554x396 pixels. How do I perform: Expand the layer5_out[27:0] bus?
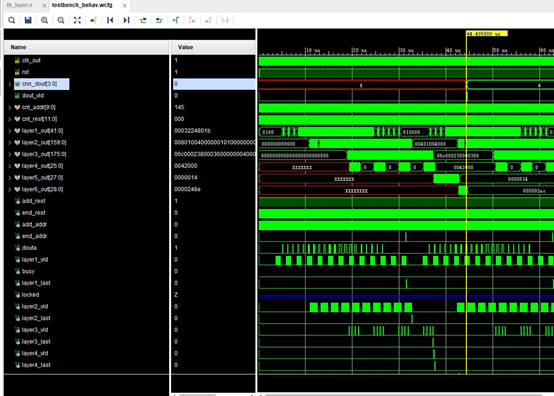coord(10,178)
